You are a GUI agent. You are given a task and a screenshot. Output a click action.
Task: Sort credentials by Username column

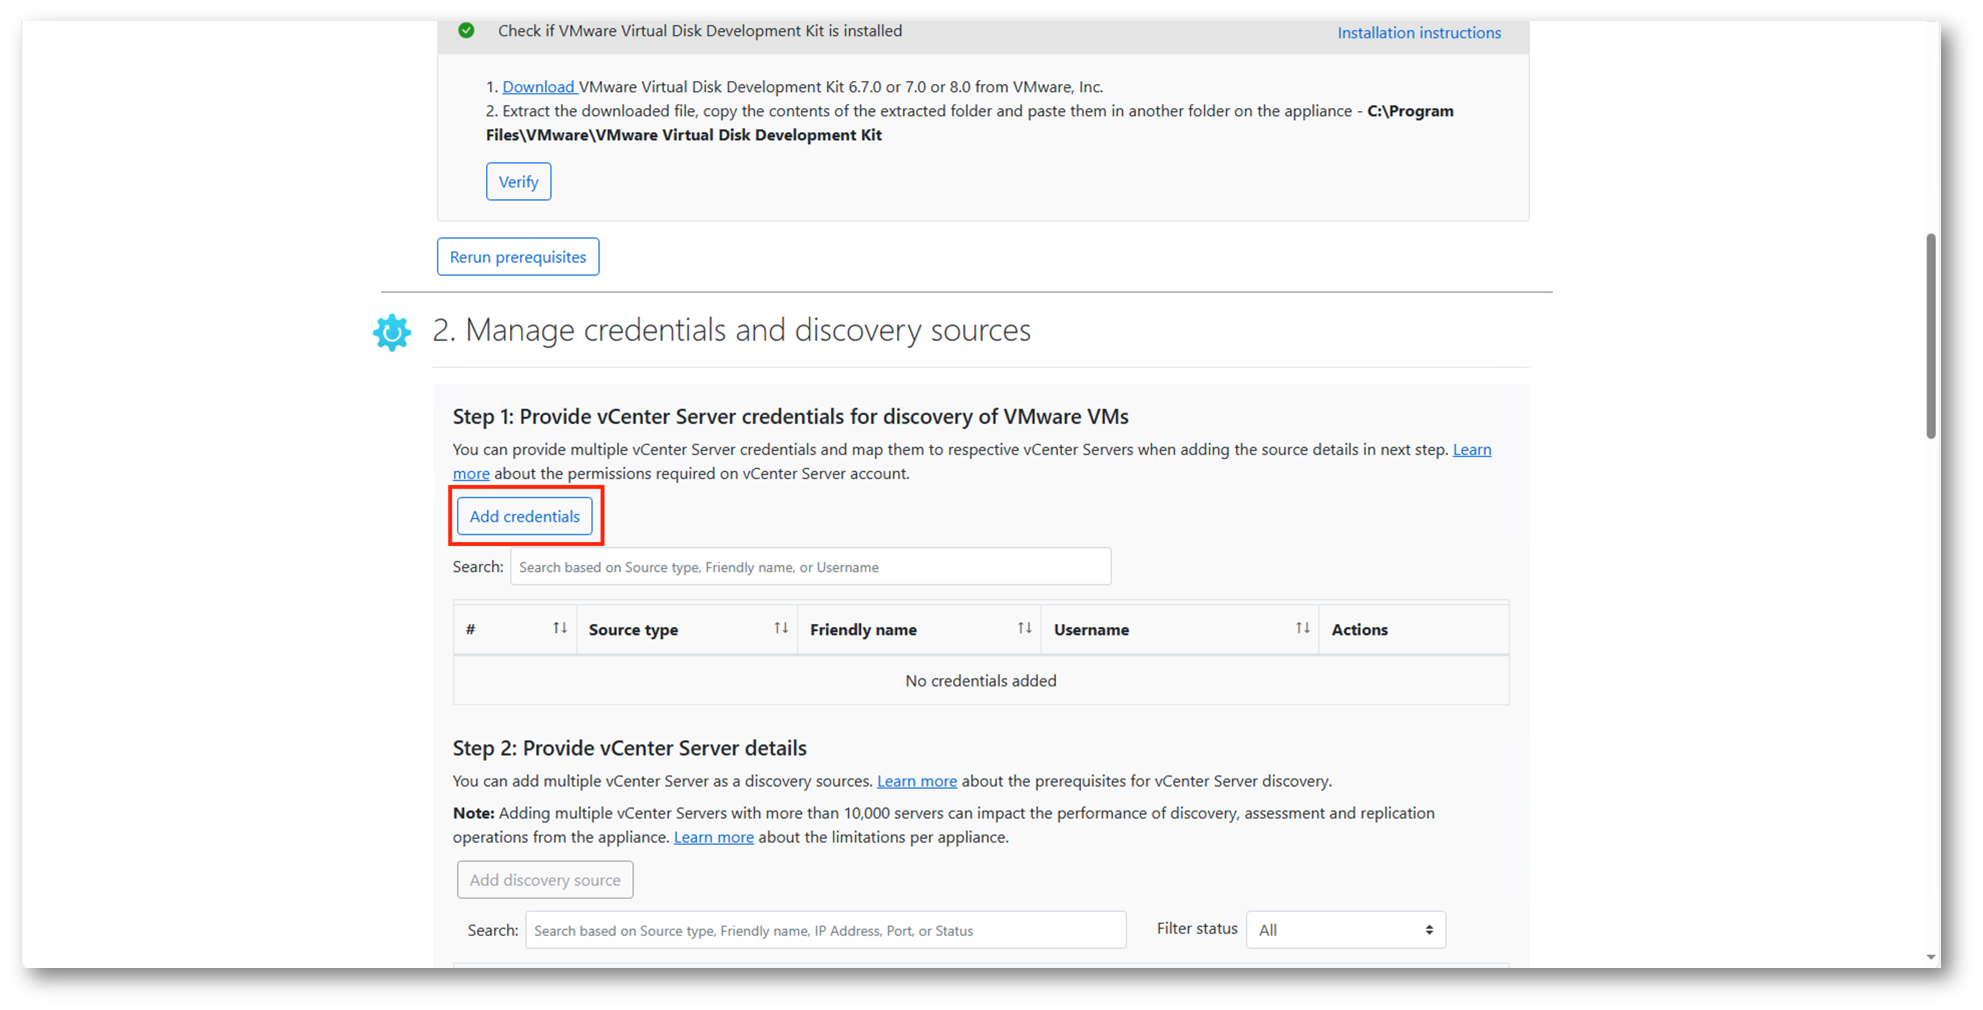[1302, 629]
